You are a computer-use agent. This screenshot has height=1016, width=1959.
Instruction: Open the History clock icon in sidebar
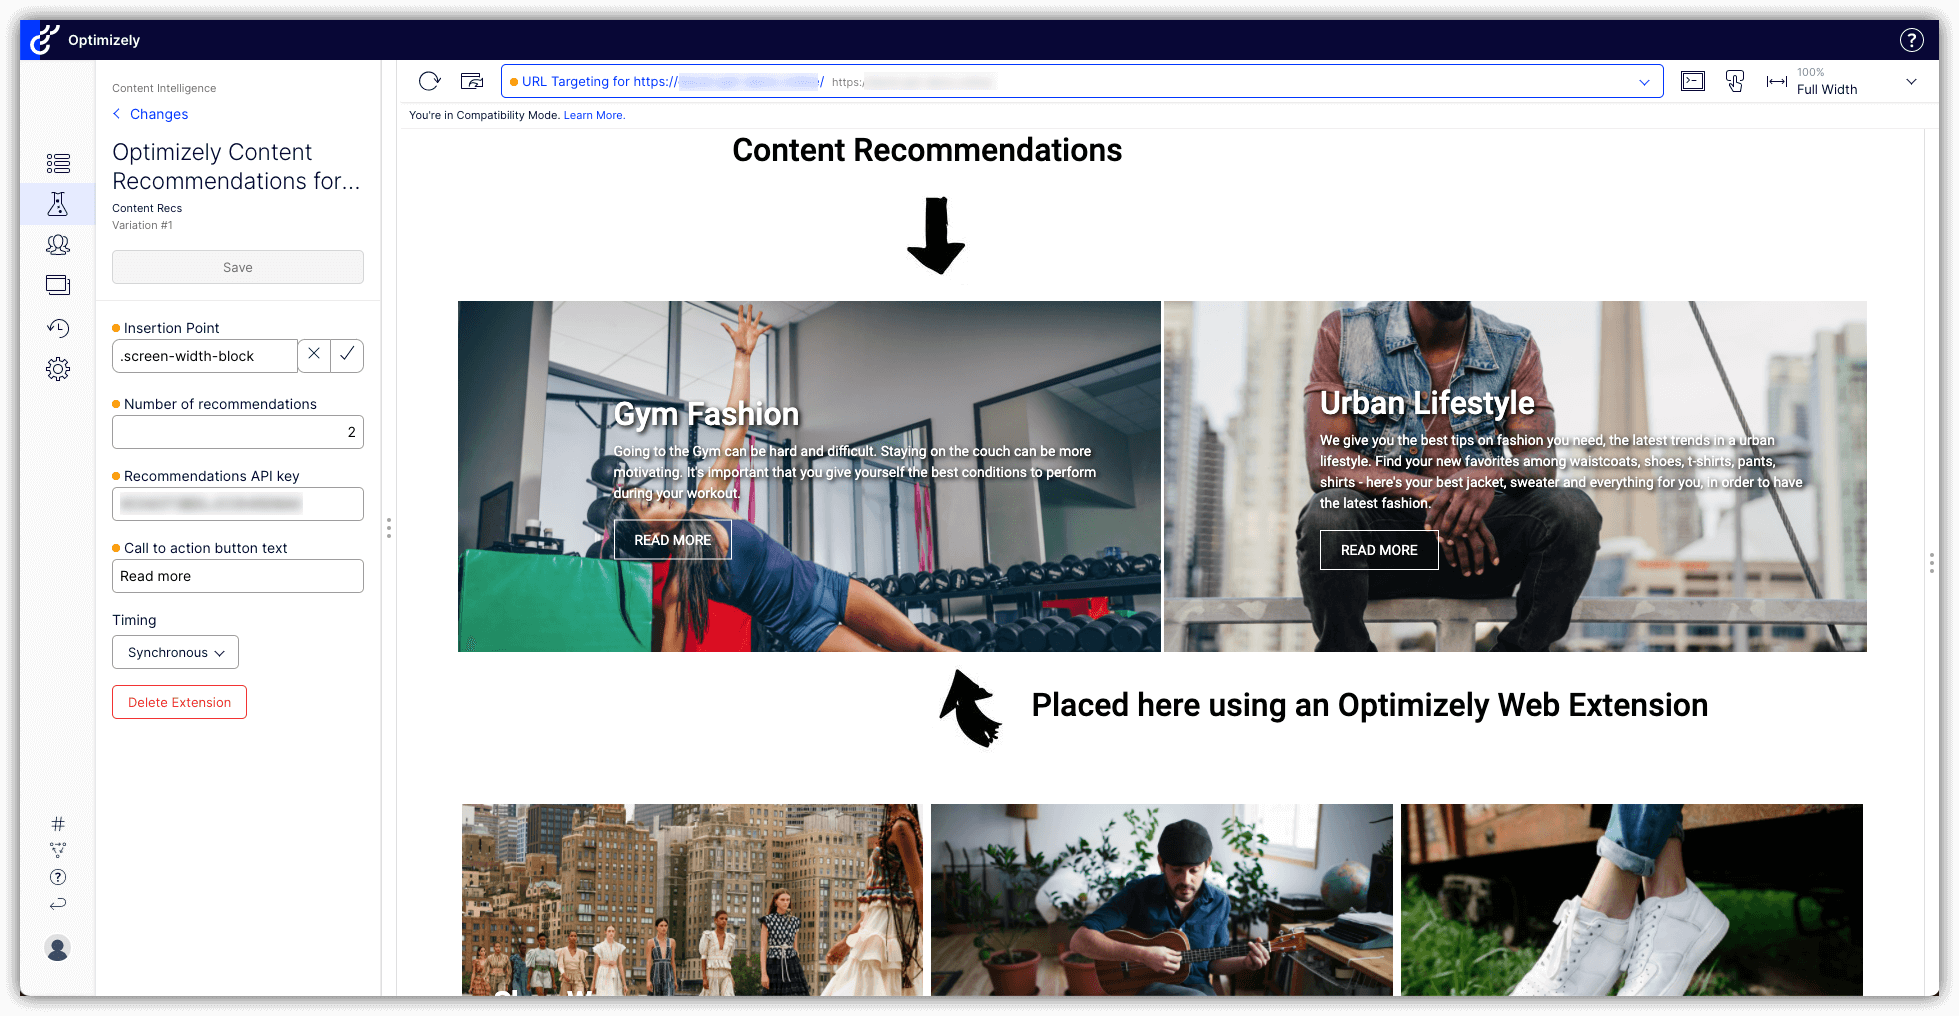(x=58, y=328)
